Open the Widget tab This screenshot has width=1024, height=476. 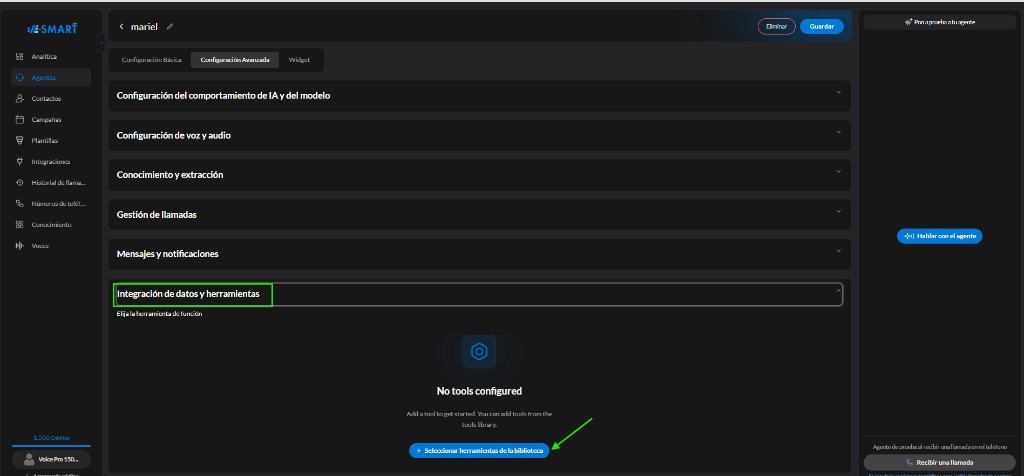point(299,60)
